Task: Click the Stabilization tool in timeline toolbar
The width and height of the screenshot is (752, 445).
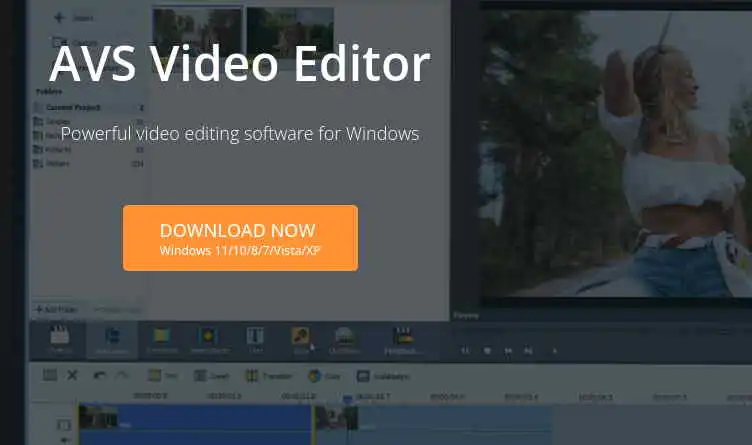Action: click(x=383, y=376)
